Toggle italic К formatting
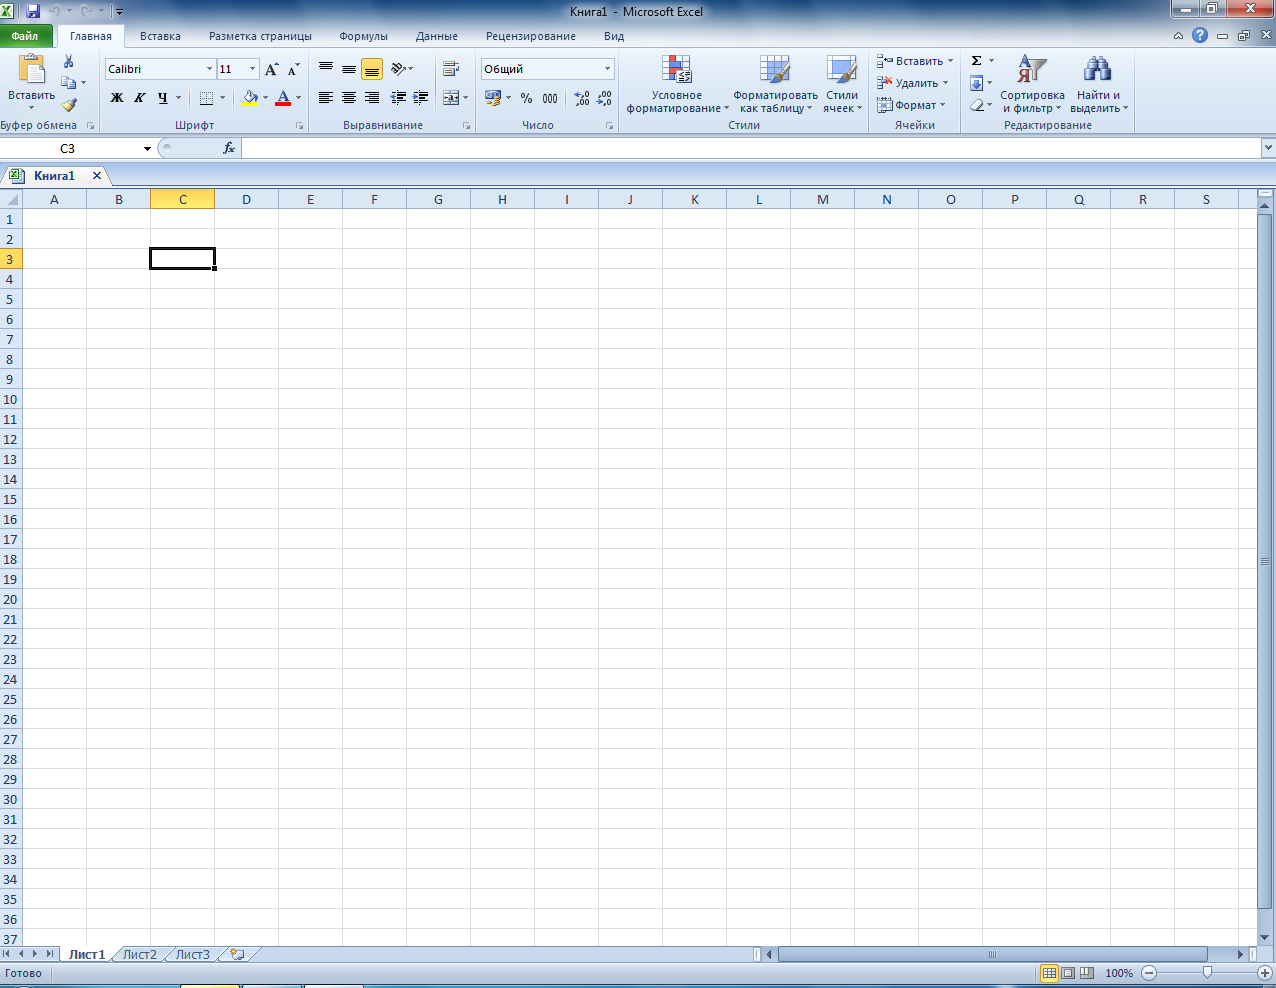The width and height of the screenshot is (1276, 988). 139,98
